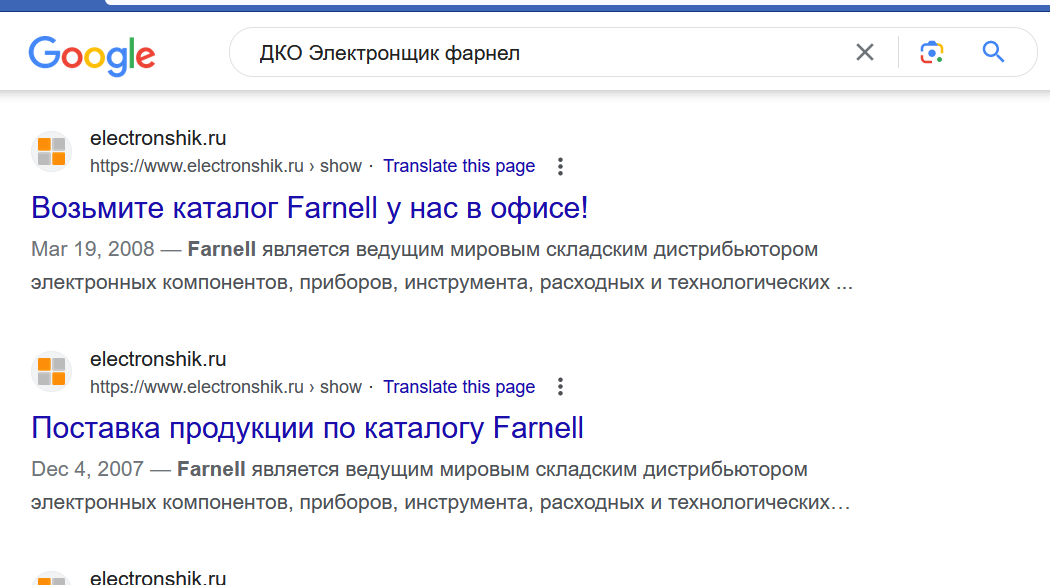
Task: Click second result's URL breadcrumb
Action: tap(225, 387)
